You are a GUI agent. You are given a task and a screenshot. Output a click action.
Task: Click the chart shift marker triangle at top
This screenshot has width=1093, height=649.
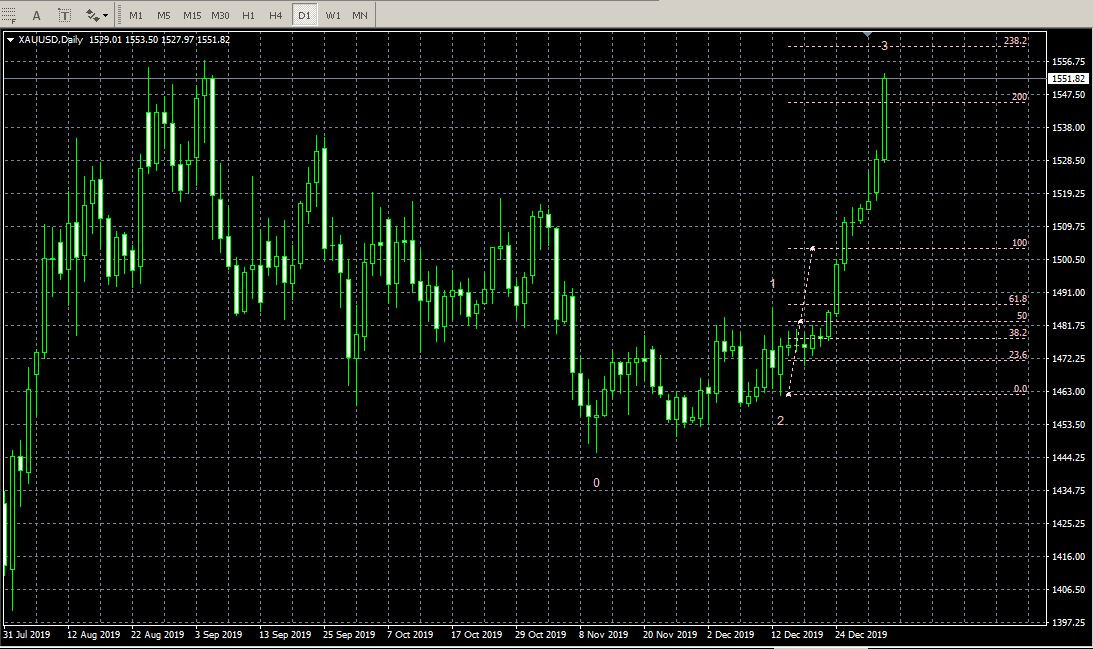867,34
